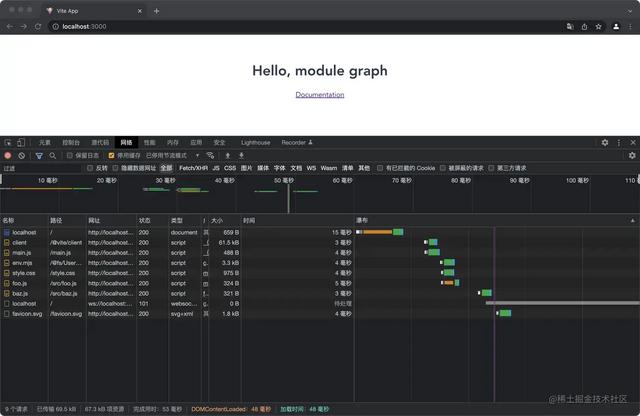
Task: Open network search magnifier
Action: click(53, 156)
